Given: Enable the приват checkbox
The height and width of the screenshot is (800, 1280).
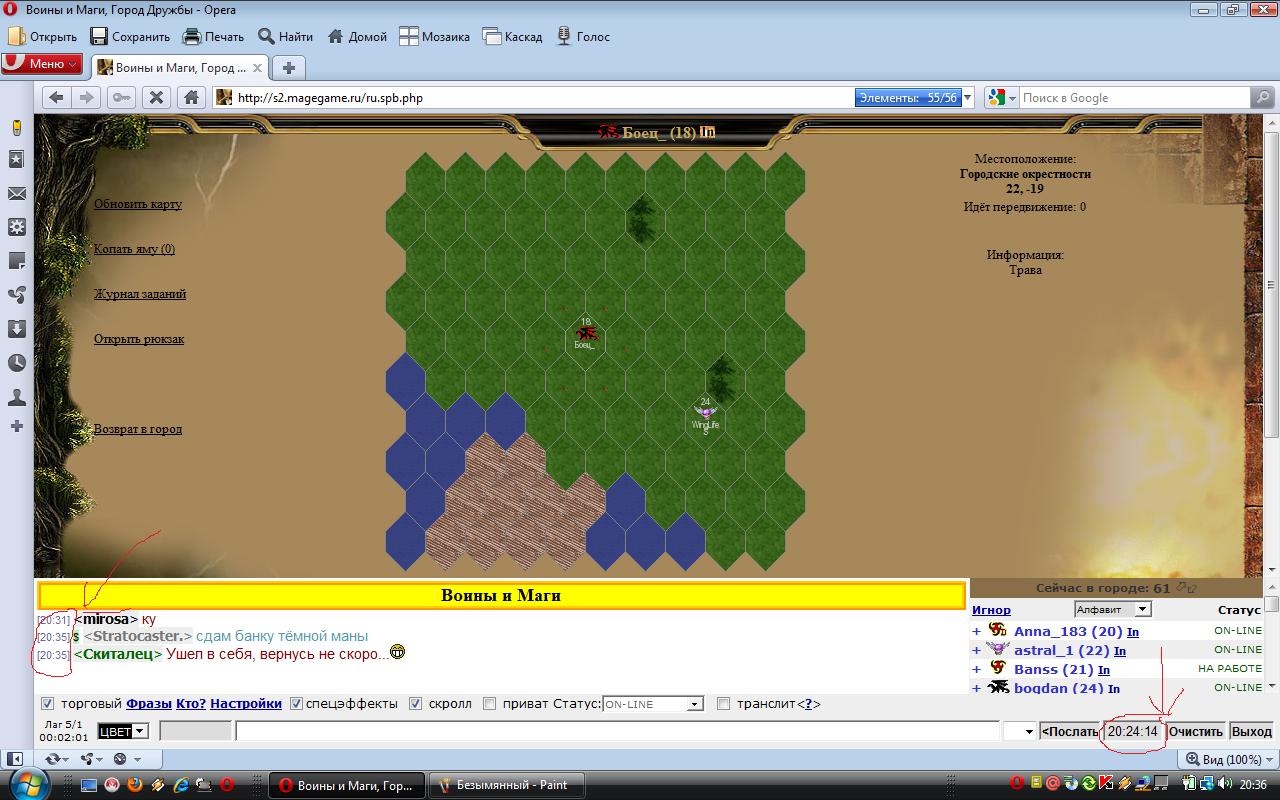Looking at the screenshot, I should 489,703.
